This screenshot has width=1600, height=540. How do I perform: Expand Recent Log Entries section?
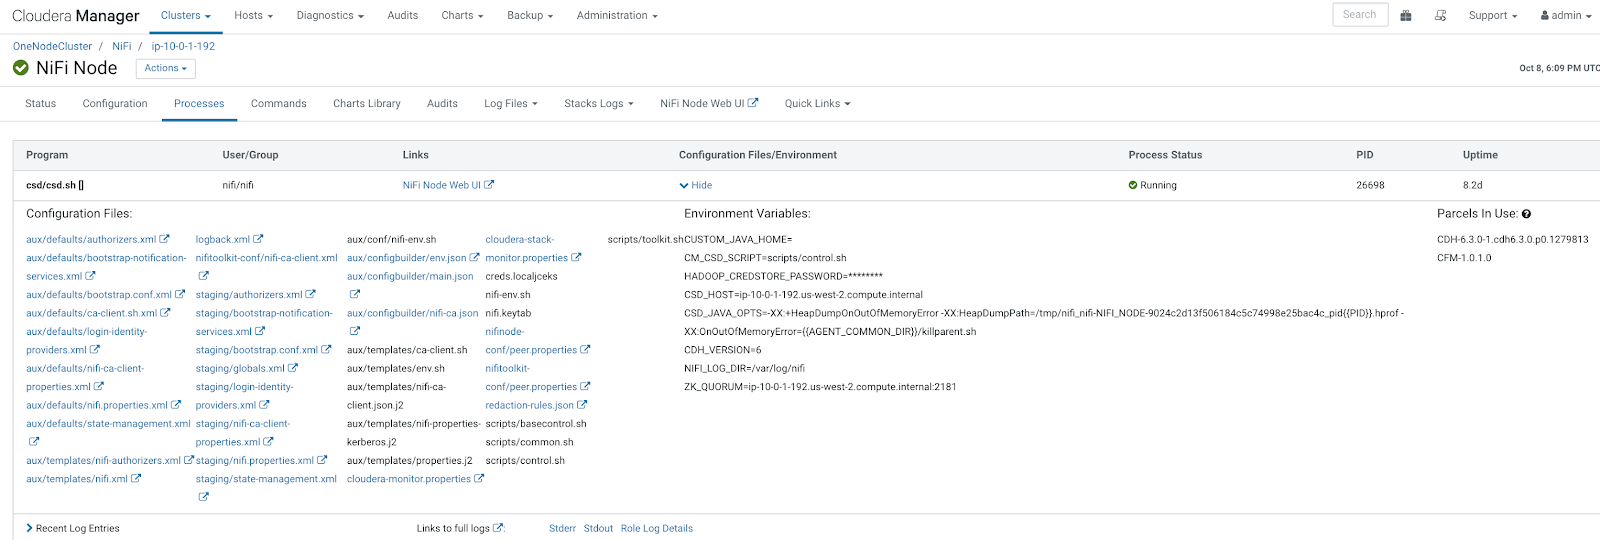pyautogui.click(x=72, y=528)
